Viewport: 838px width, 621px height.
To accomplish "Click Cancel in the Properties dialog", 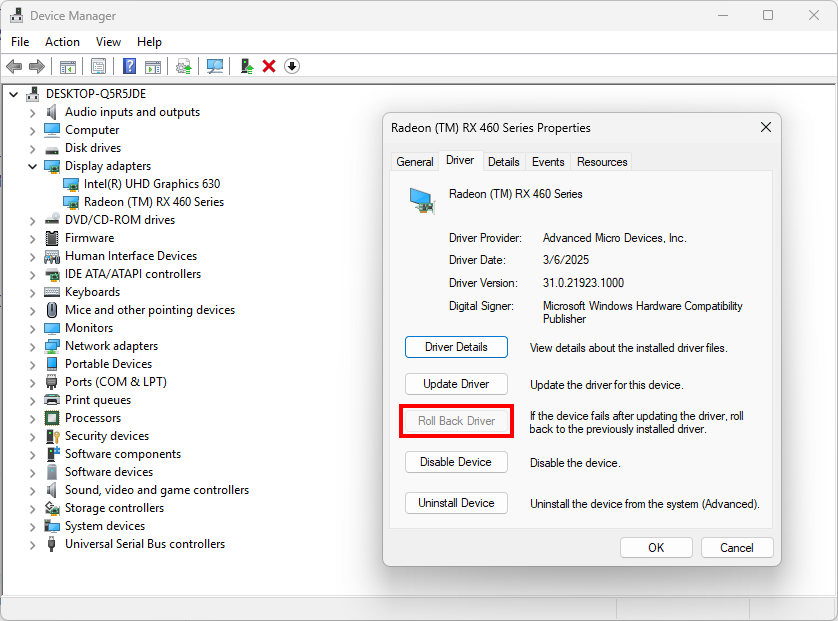I will (x=736, y=547).
